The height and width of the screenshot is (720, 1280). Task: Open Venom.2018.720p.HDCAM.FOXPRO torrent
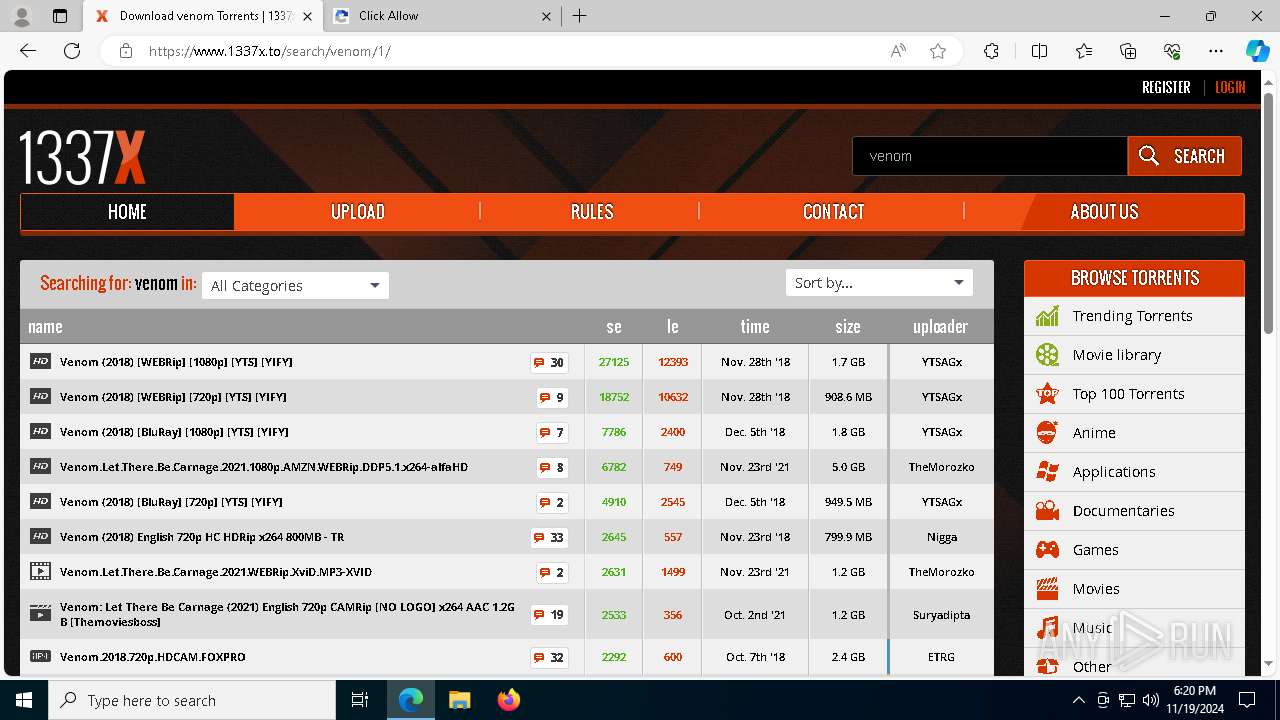click(x=153, y=657)
